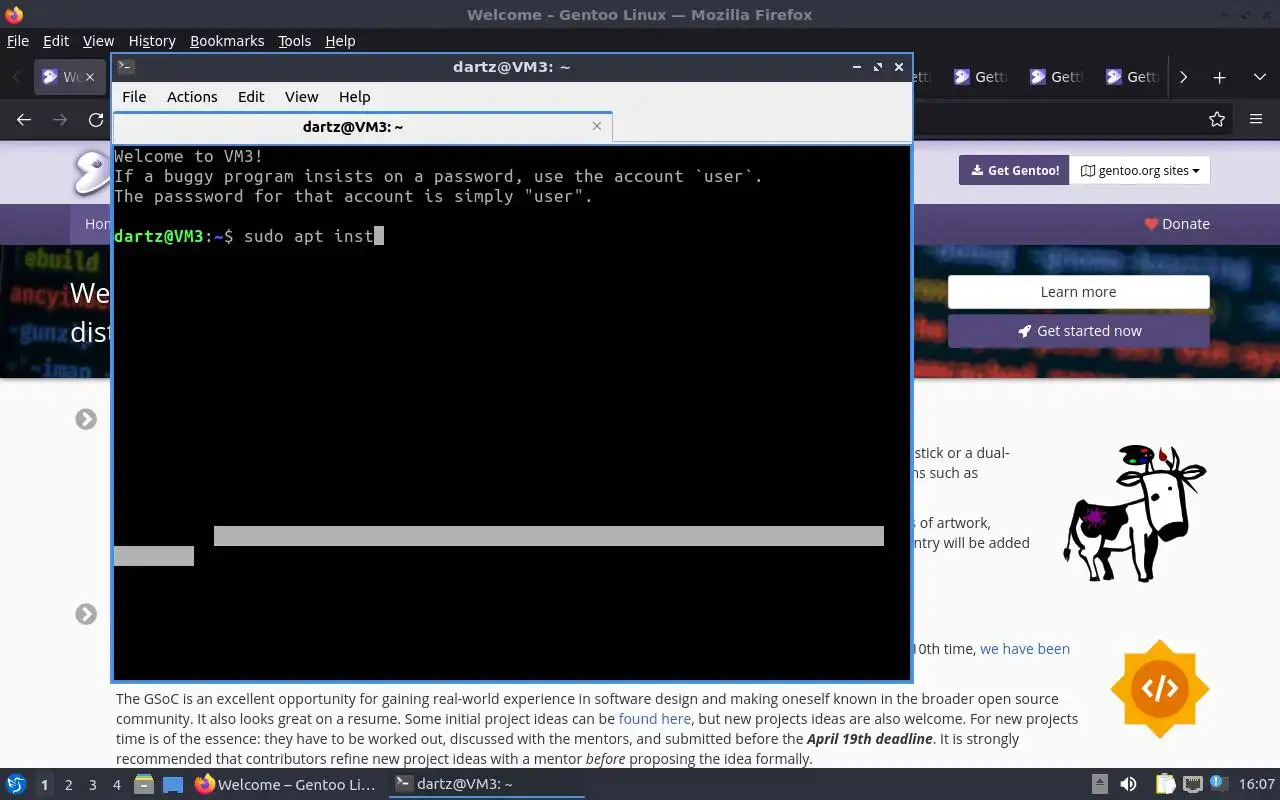Open Firefox File menu
The image size is (1280, 800).
[x=18, y=41]
